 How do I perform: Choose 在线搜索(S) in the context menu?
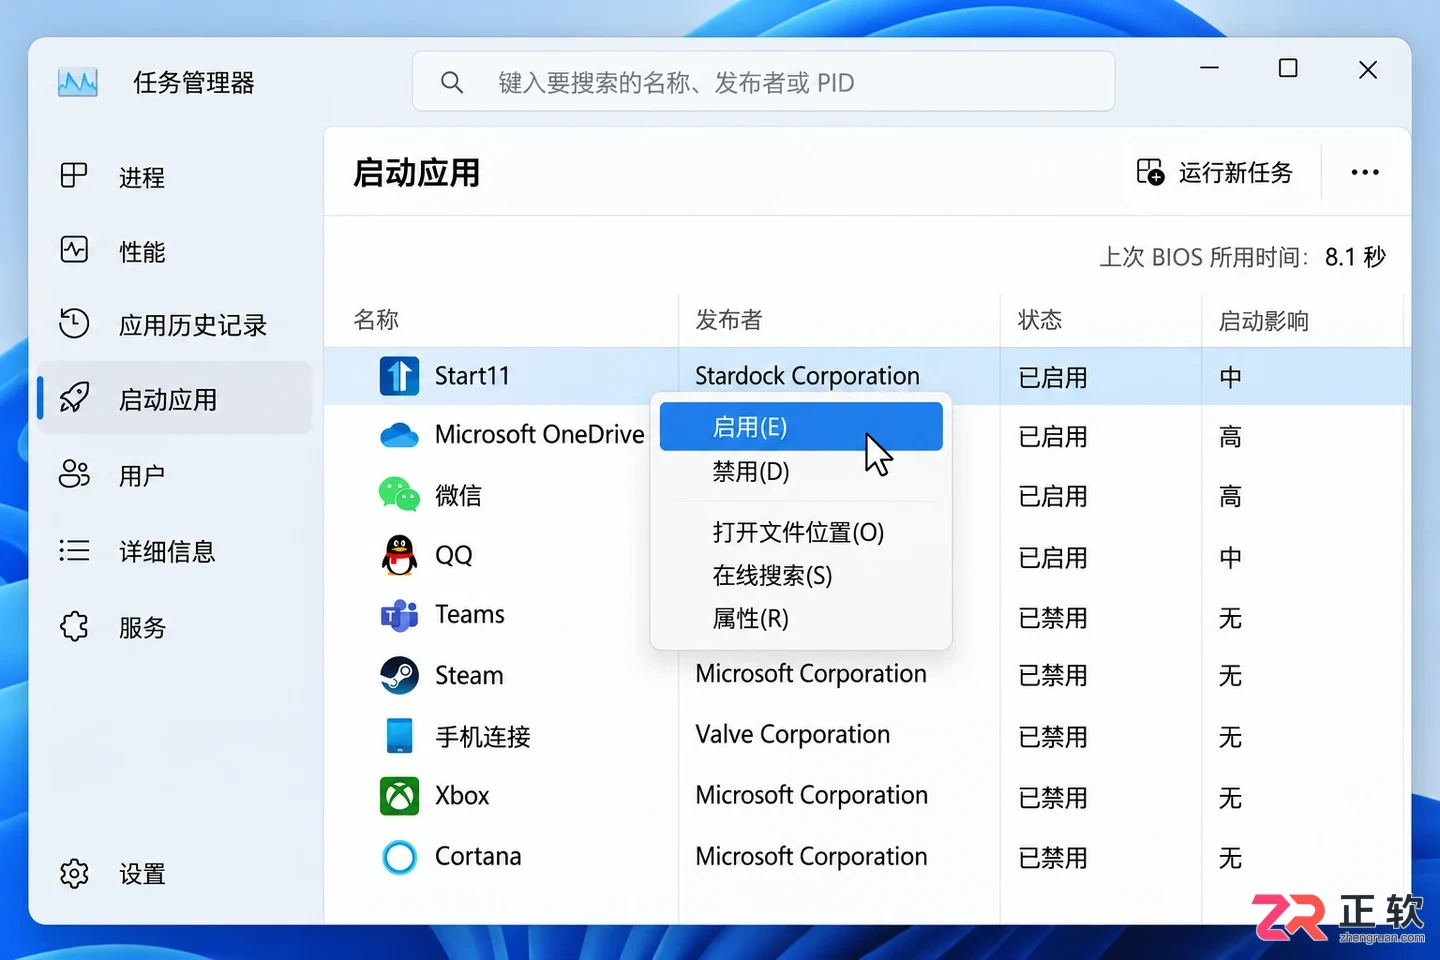click(x=801, y=575)
